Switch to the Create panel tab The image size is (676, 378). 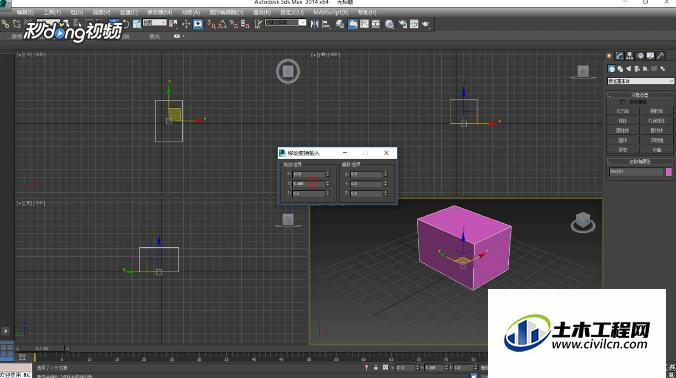point(609,56)
